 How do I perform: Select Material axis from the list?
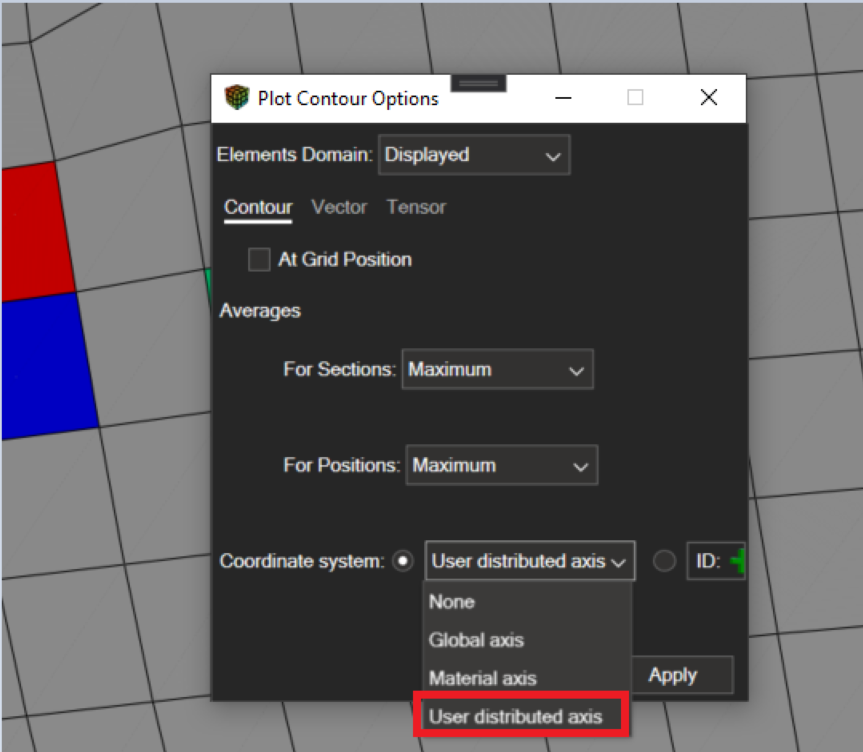coord(483,678)
